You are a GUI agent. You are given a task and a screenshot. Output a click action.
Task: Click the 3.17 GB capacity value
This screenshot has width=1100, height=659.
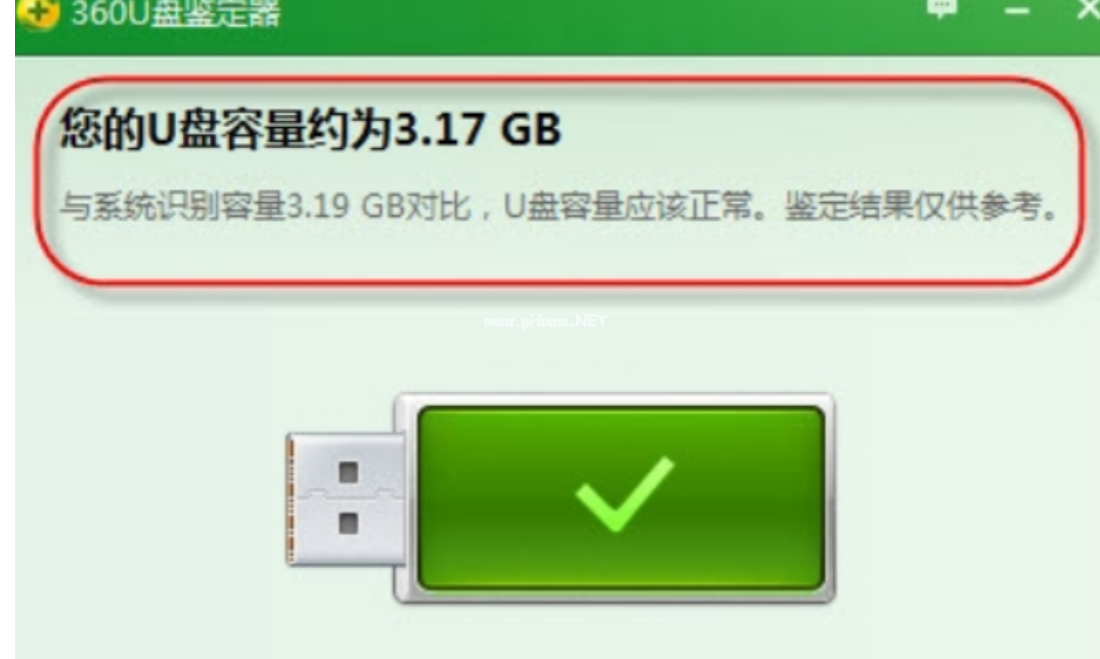pos(478,129)
